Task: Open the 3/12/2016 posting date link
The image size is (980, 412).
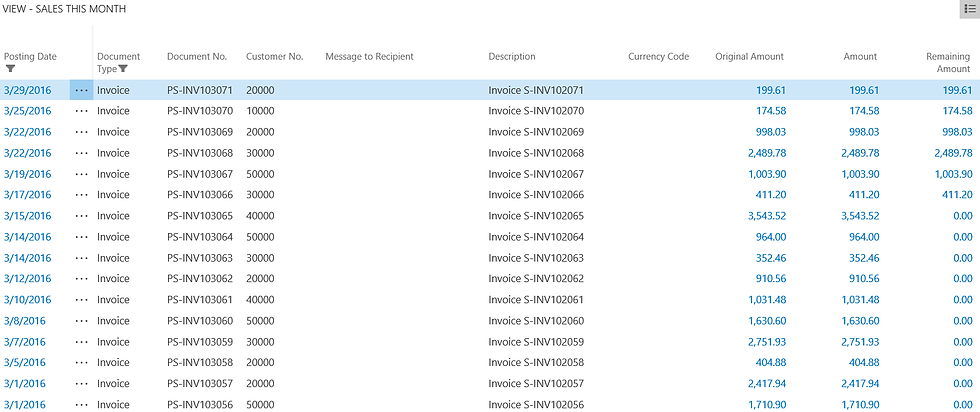Action: [28, 279]
